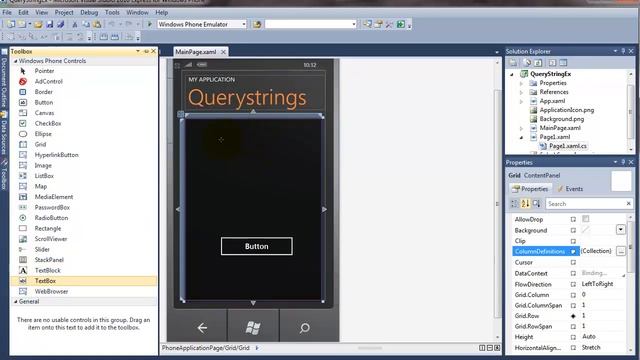This screenshot has width=640, height=360.
Task: Click the PhoneApplicationPage/Grid/Grid breadcrumb path
Action: (205, 348)
